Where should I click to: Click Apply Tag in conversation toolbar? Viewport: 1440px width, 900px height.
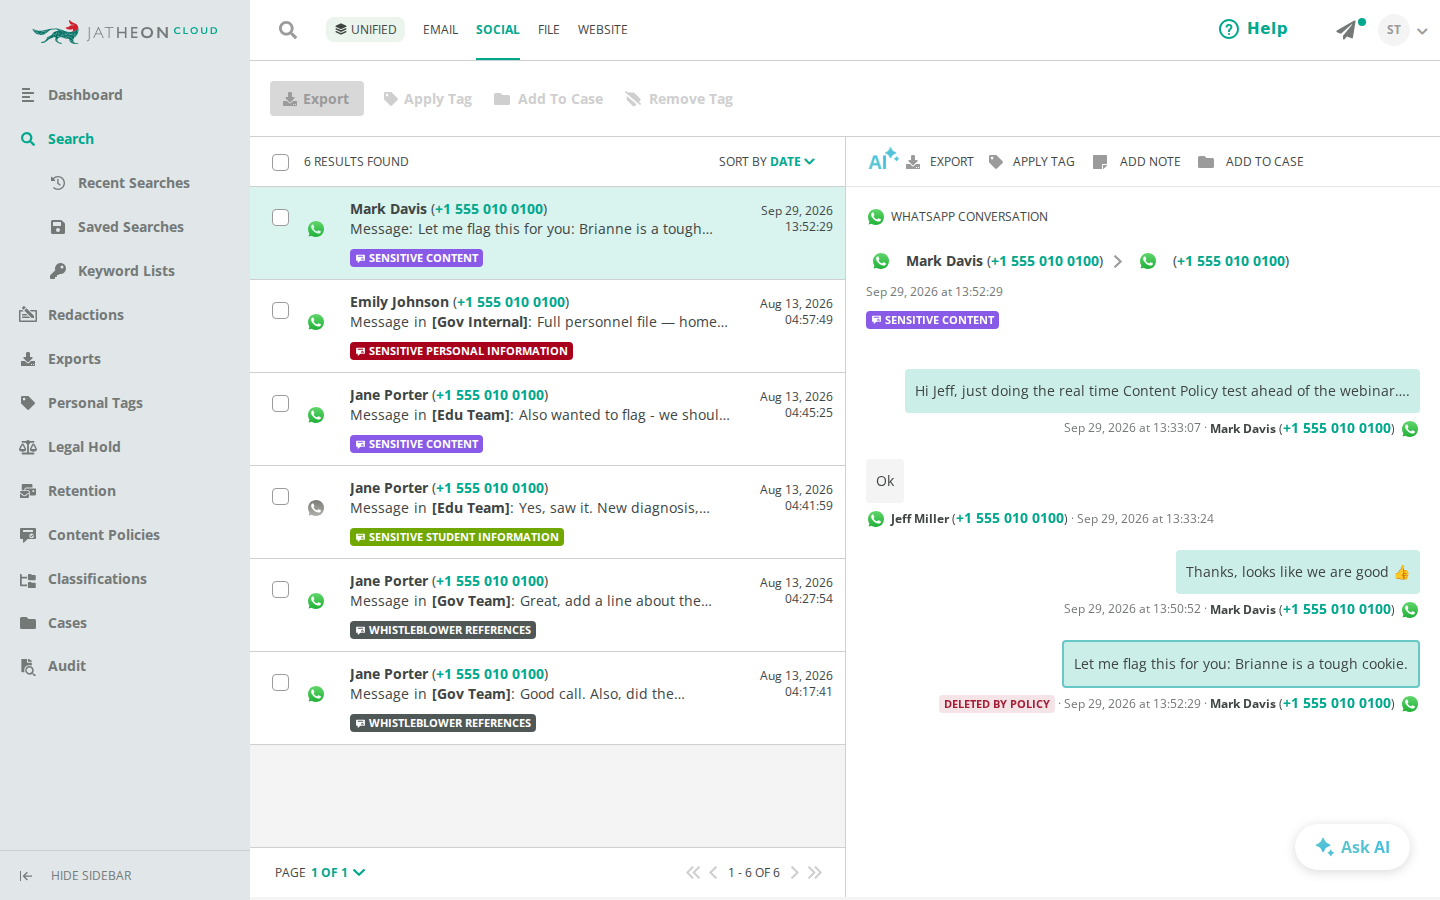pyautogui.click(x=1031, y=162)
